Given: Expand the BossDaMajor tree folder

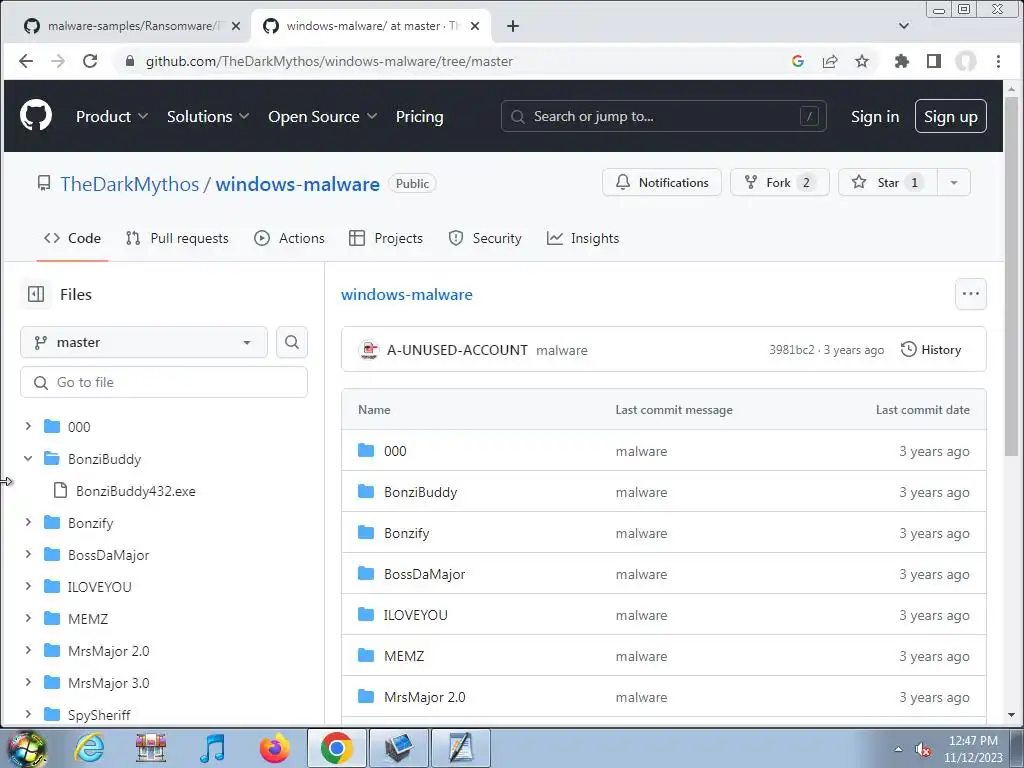Looking at the screenshot, I should tap(28, 554).
